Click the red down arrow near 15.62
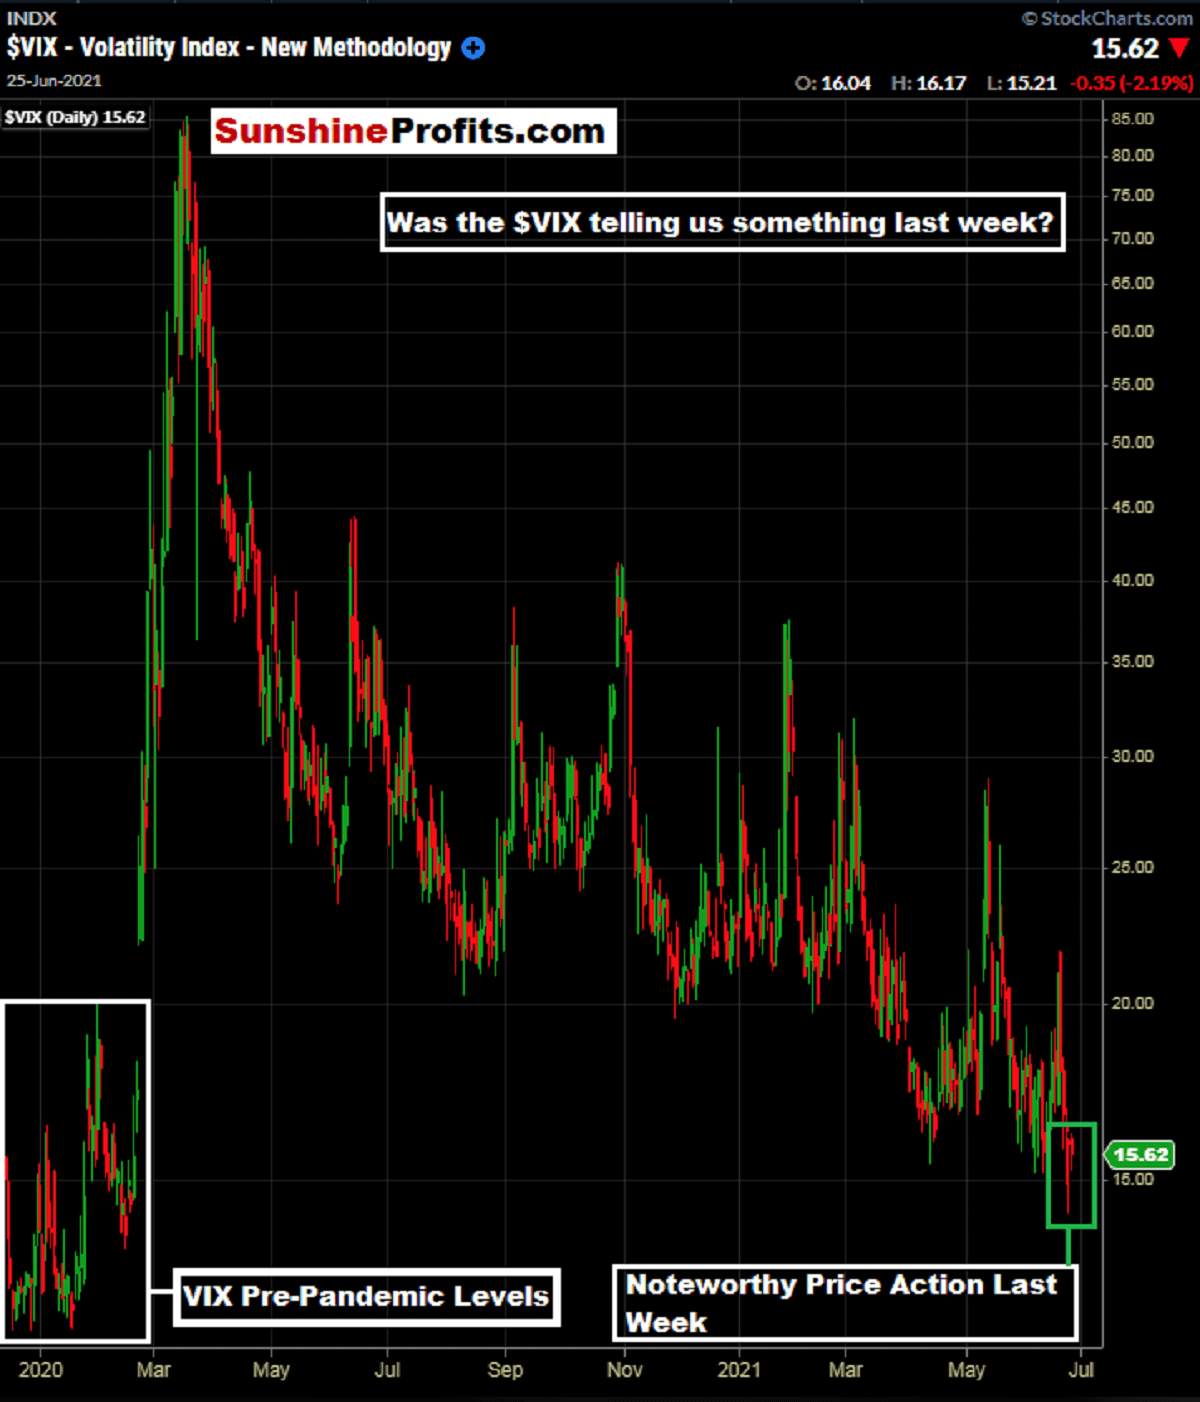 [x=1179, y=49]
